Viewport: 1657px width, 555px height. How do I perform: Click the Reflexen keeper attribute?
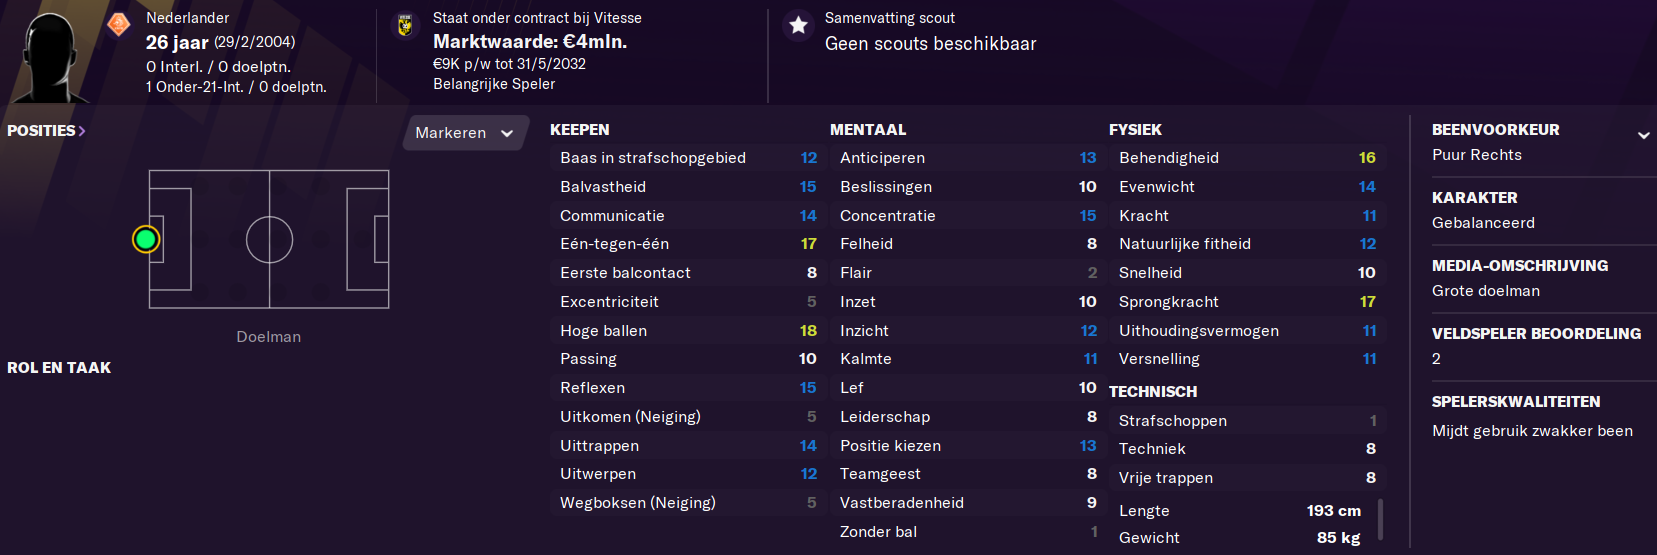click(x=688, y=388)
